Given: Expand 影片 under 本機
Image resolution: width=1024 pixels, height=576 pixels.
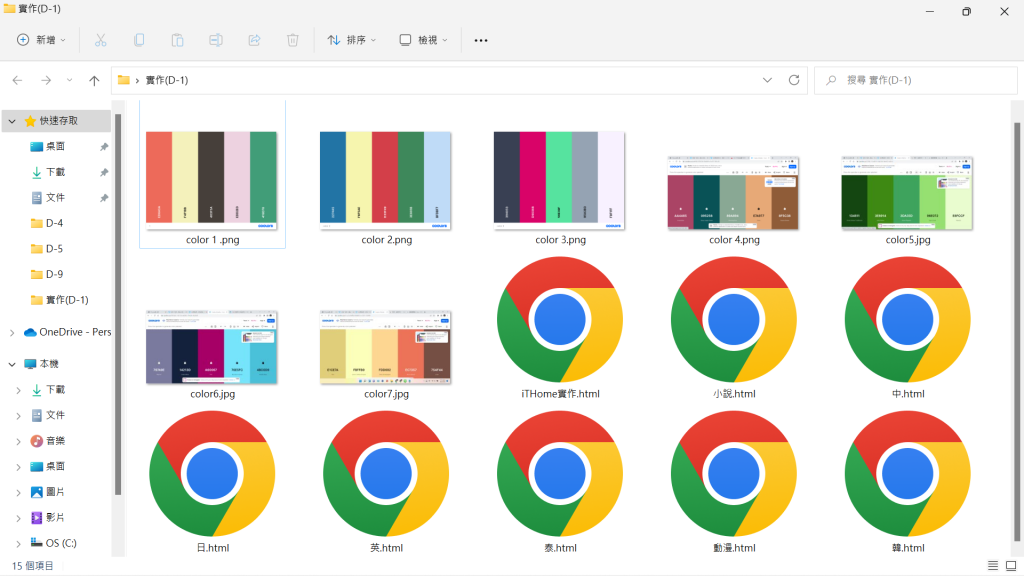Looking at the screenshot, I should pyautogui.click(x=18, y=518).
